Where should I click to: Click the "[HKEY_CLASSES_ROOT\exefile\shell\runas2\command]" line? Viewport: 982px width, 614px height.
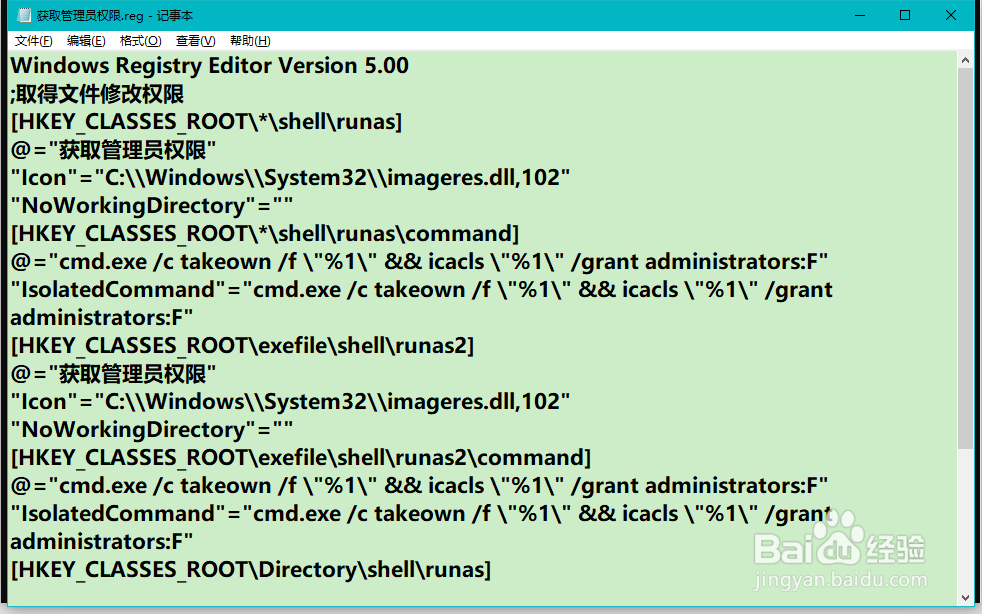pos(301,458)
